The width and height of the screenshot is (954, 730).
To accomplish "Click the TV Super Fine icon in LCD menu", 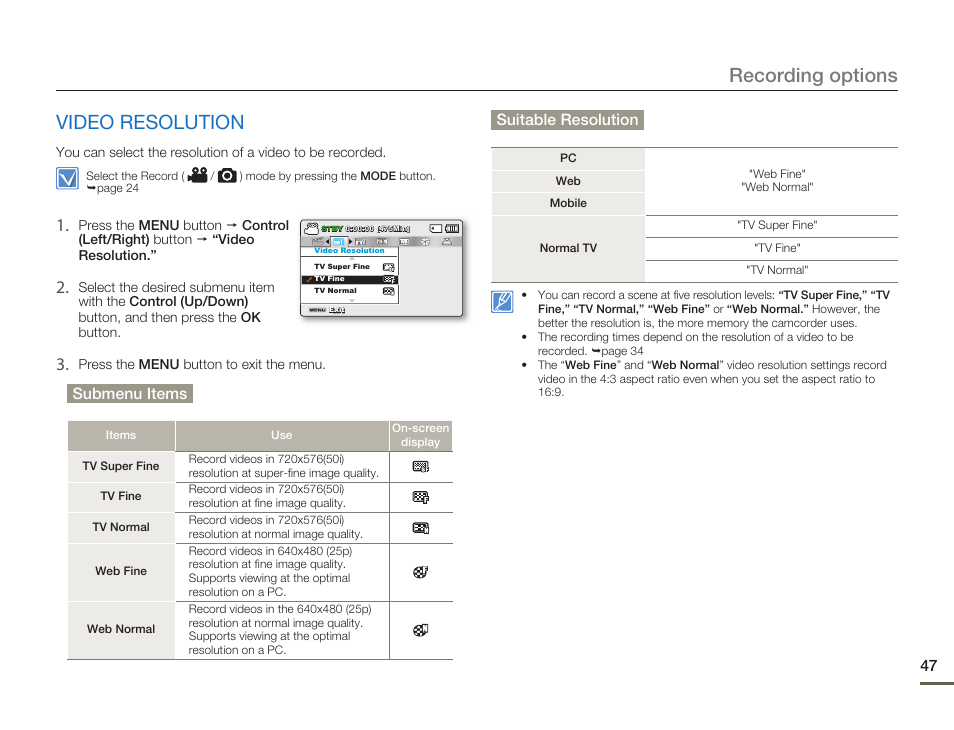I will pyautogui.click(x=388, y=267).
